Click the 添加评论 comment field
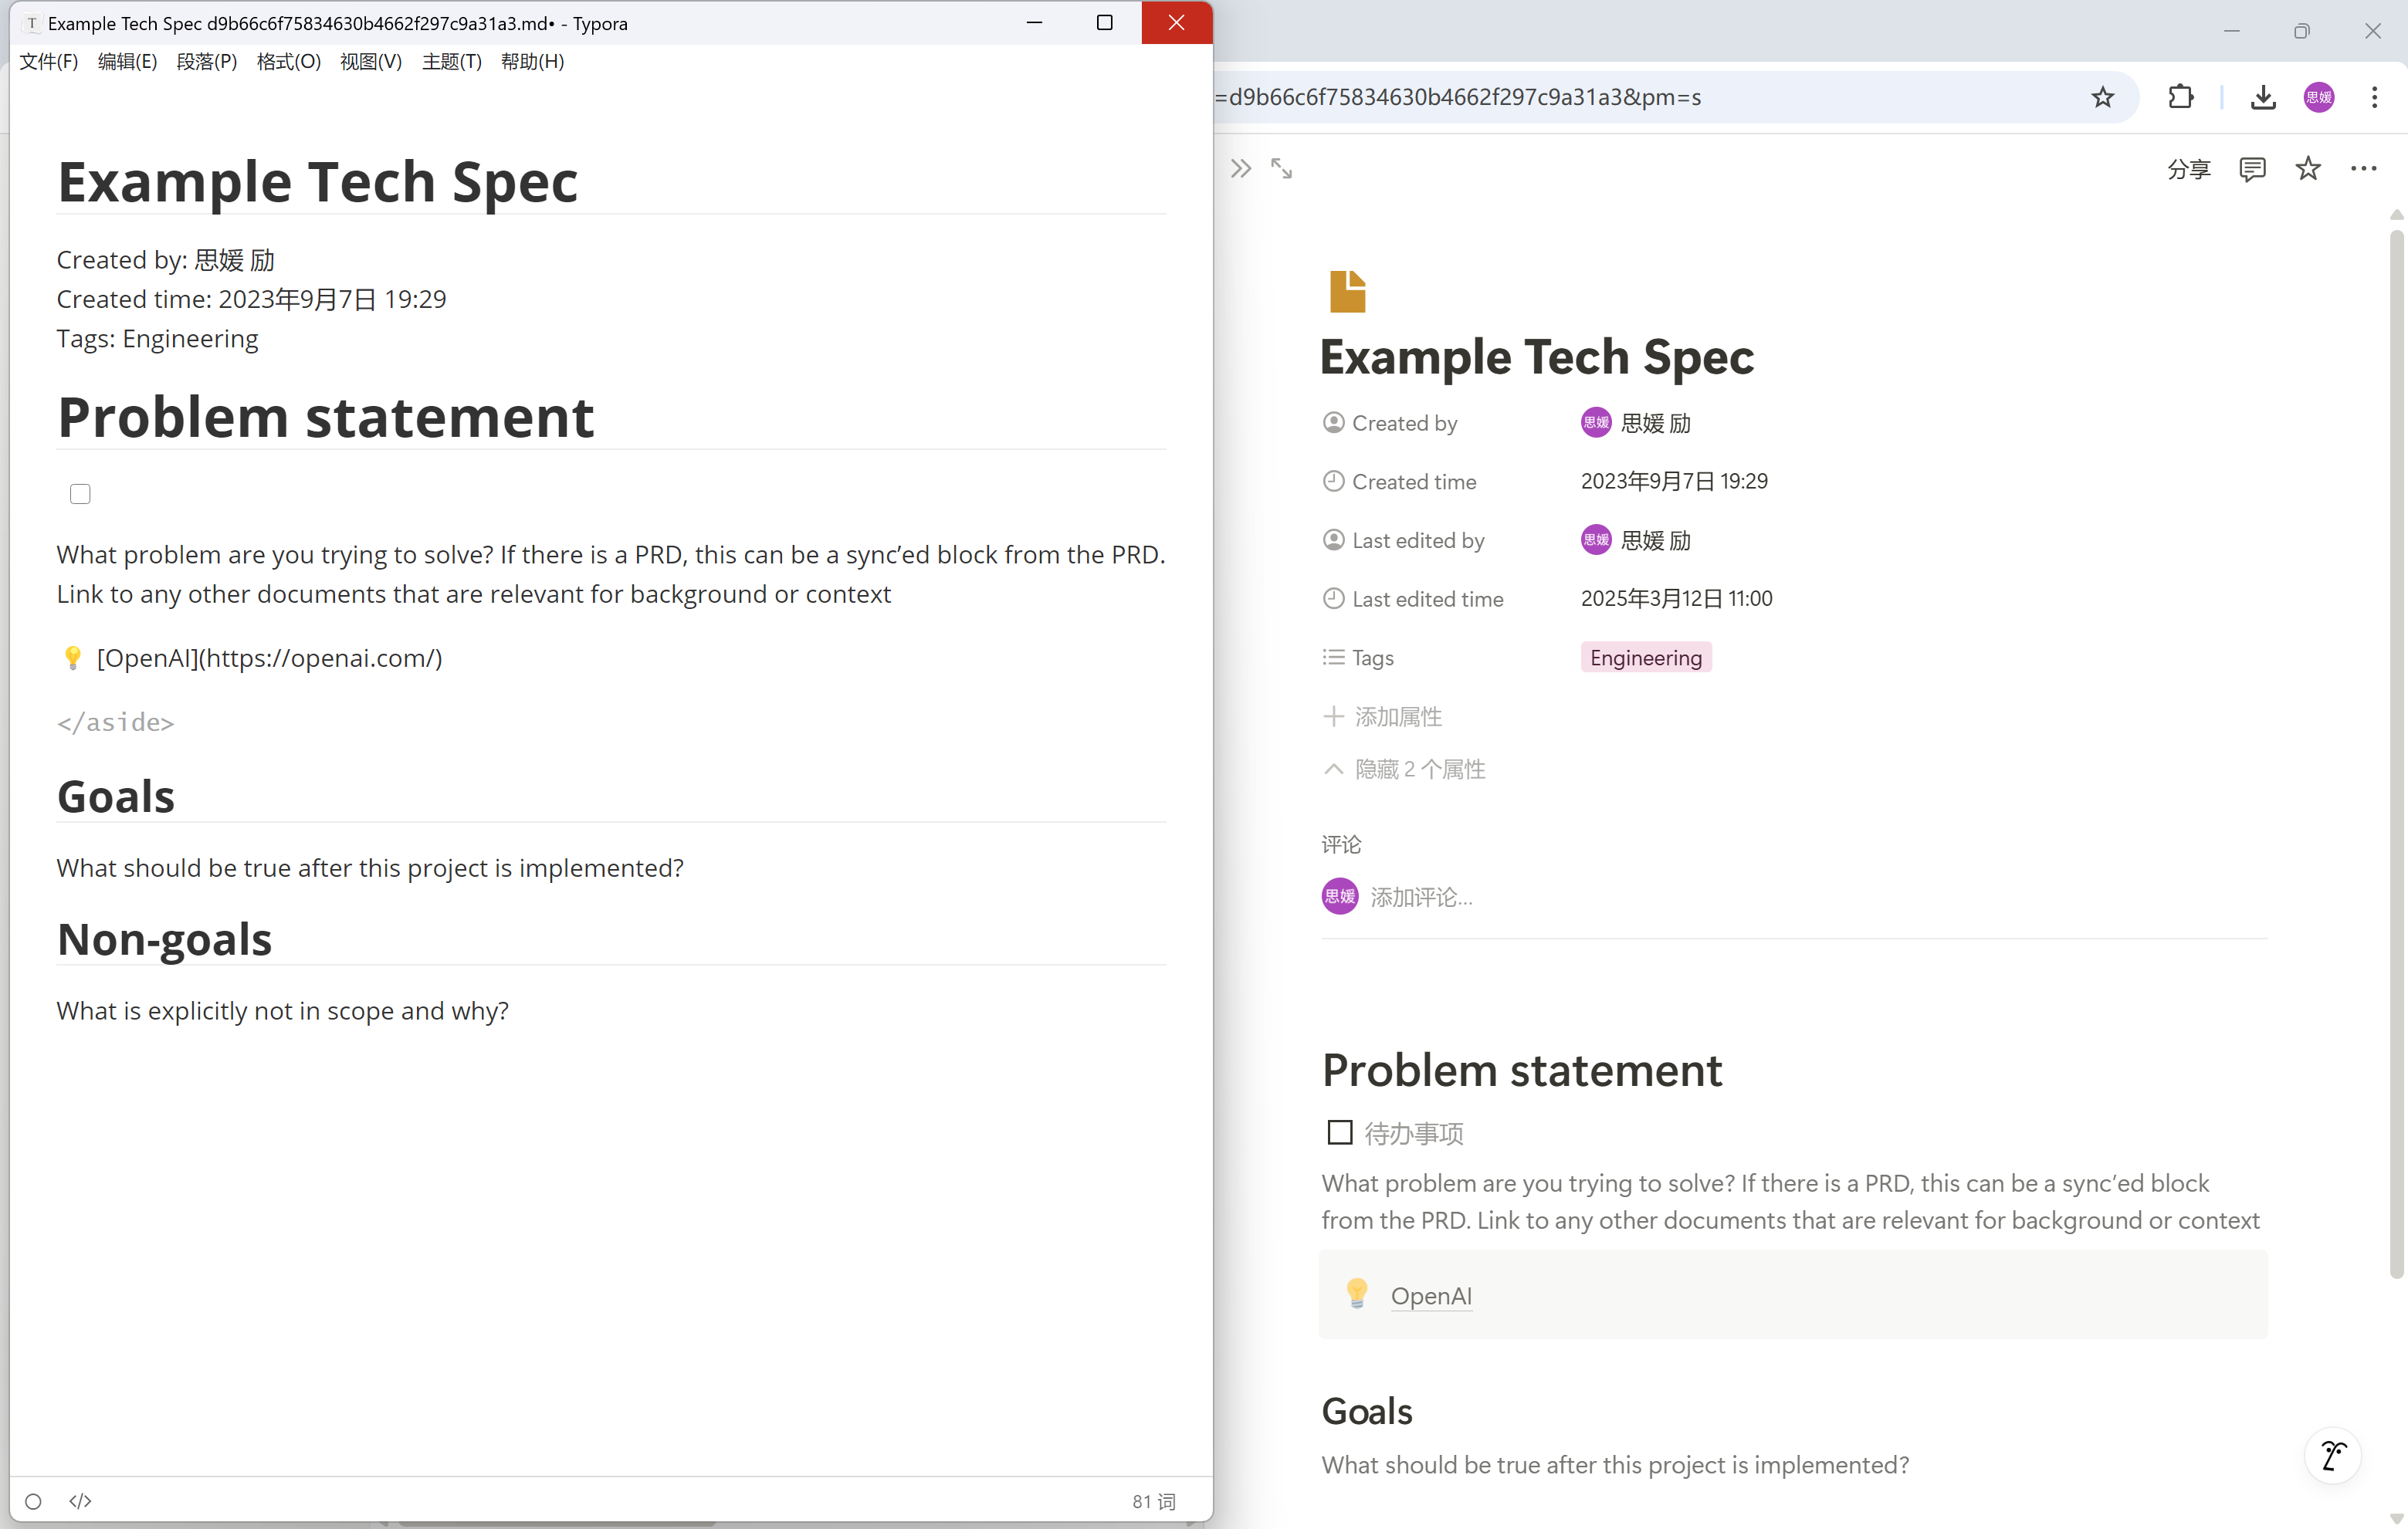This screenshot has height=1529, width=2408. coord(1421,897)
